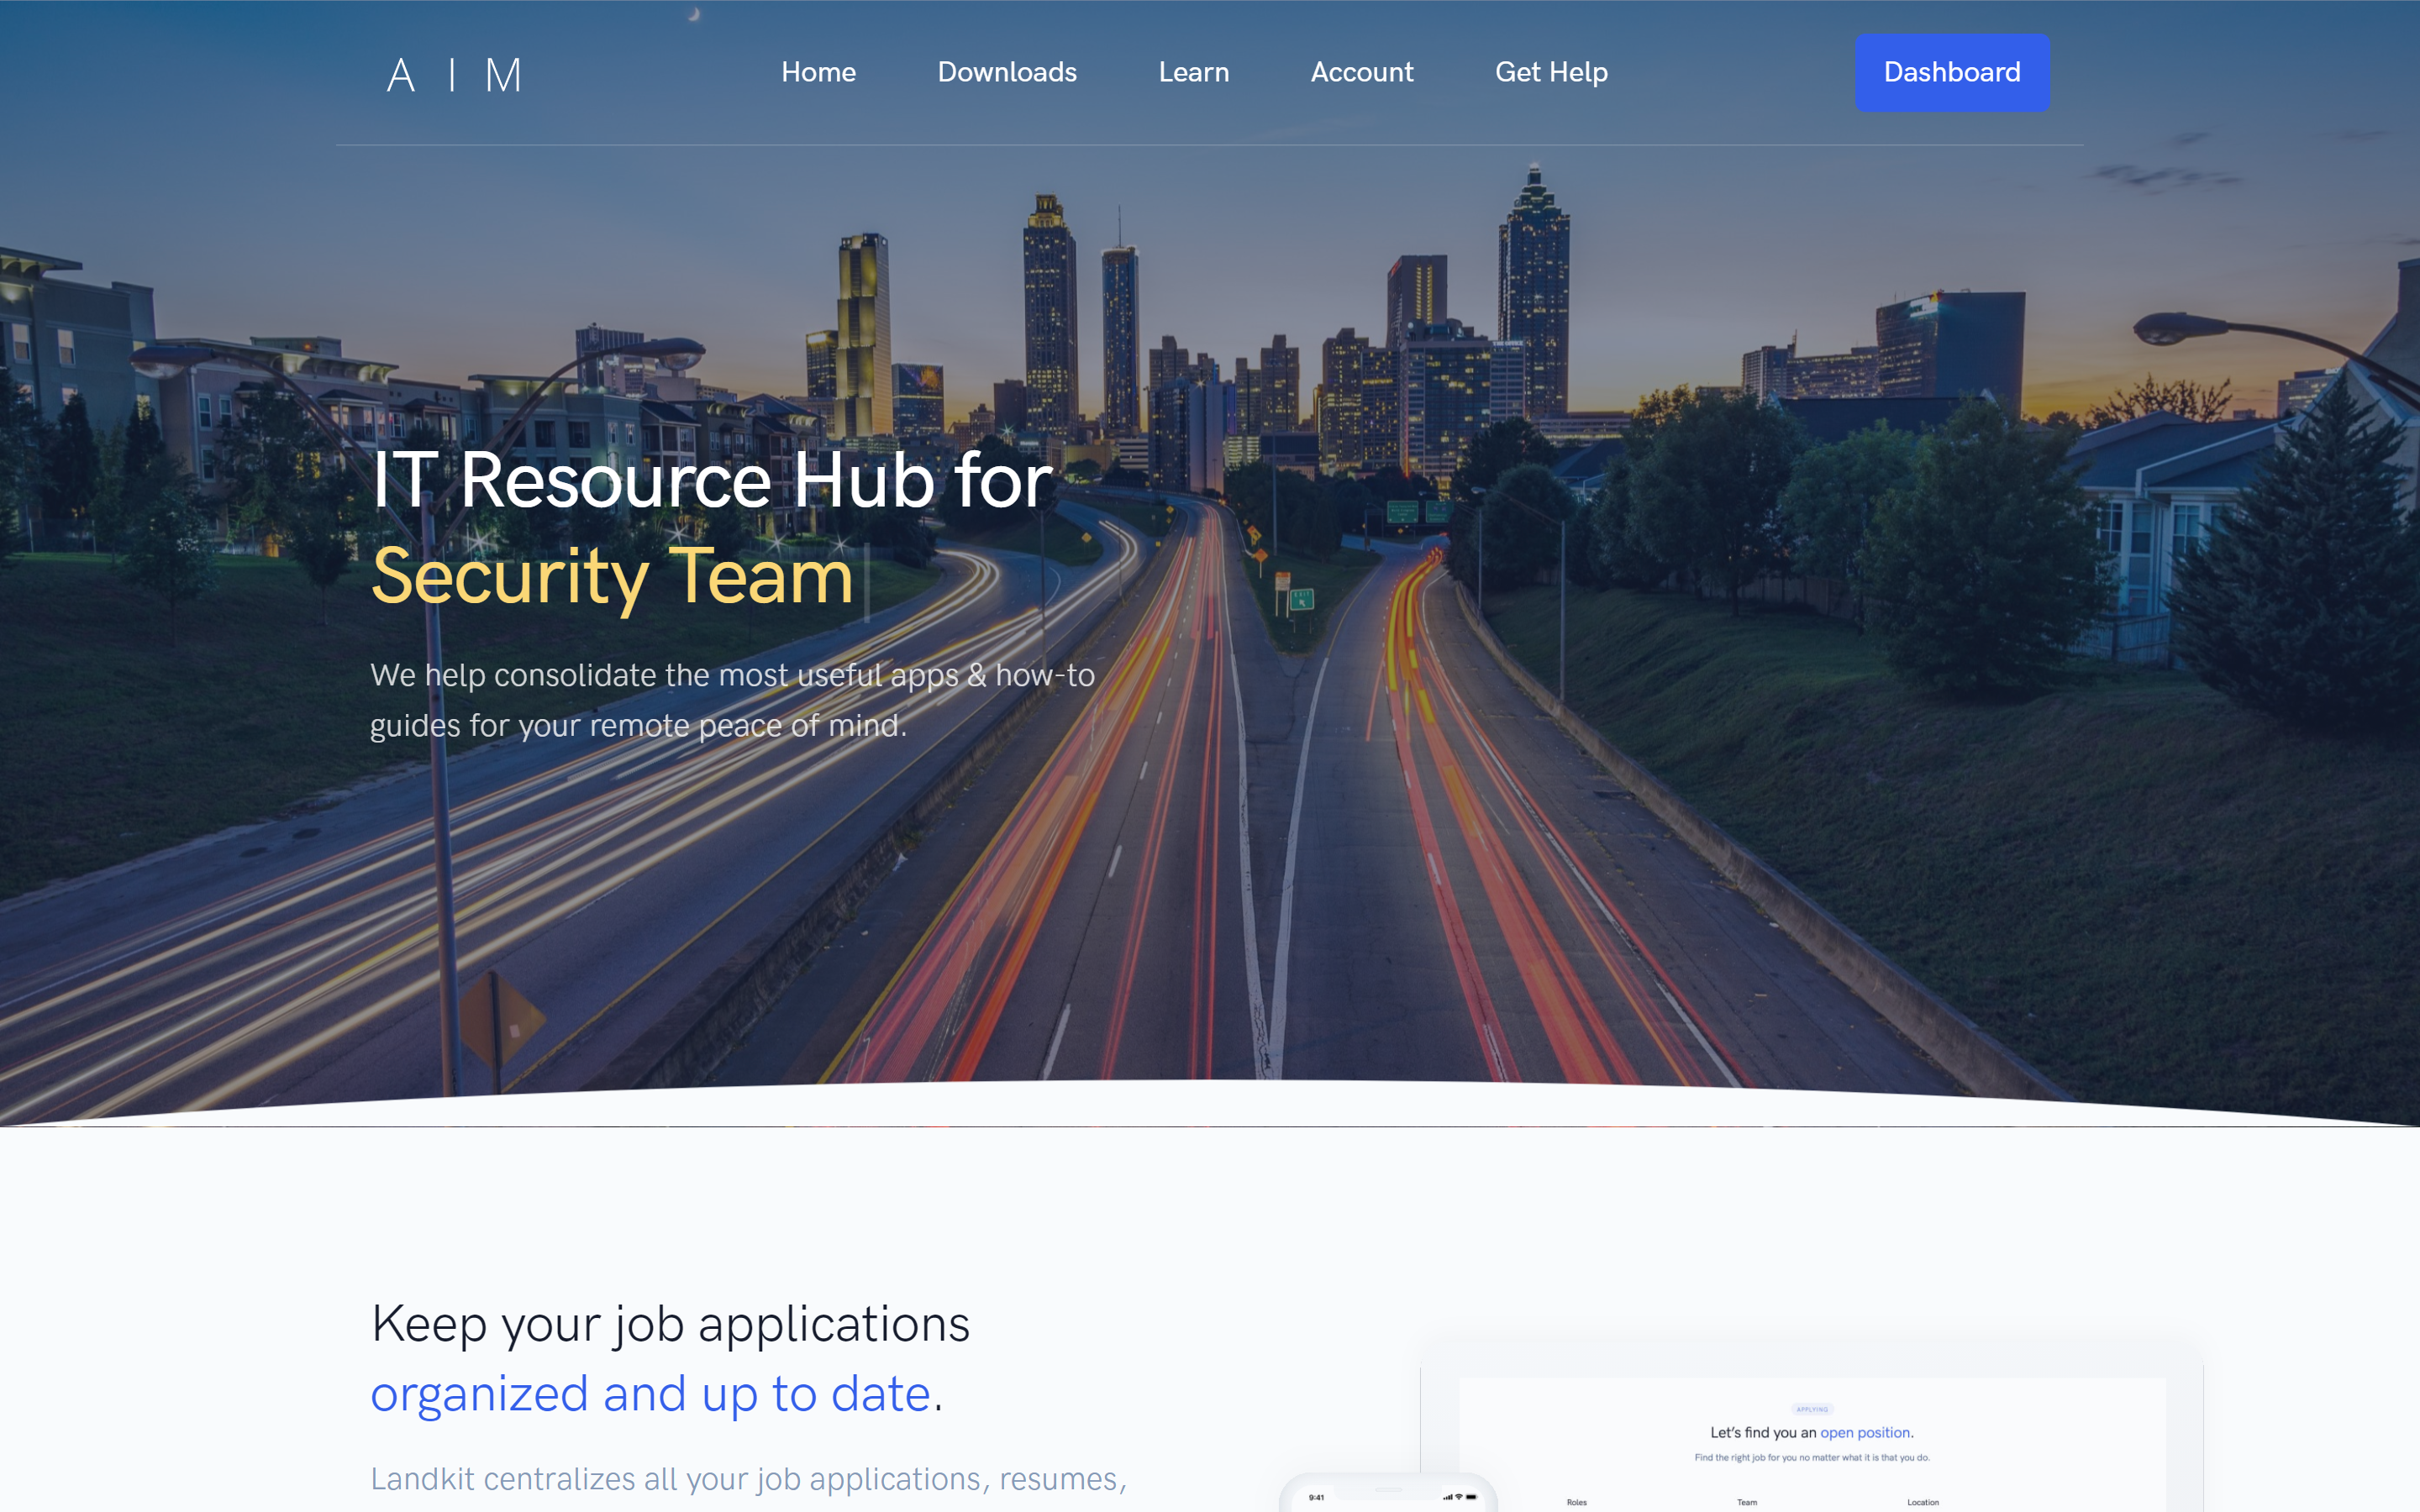Open the Account navigation dropdown
2420x1512 pixels.
[x=1361, y=72]
